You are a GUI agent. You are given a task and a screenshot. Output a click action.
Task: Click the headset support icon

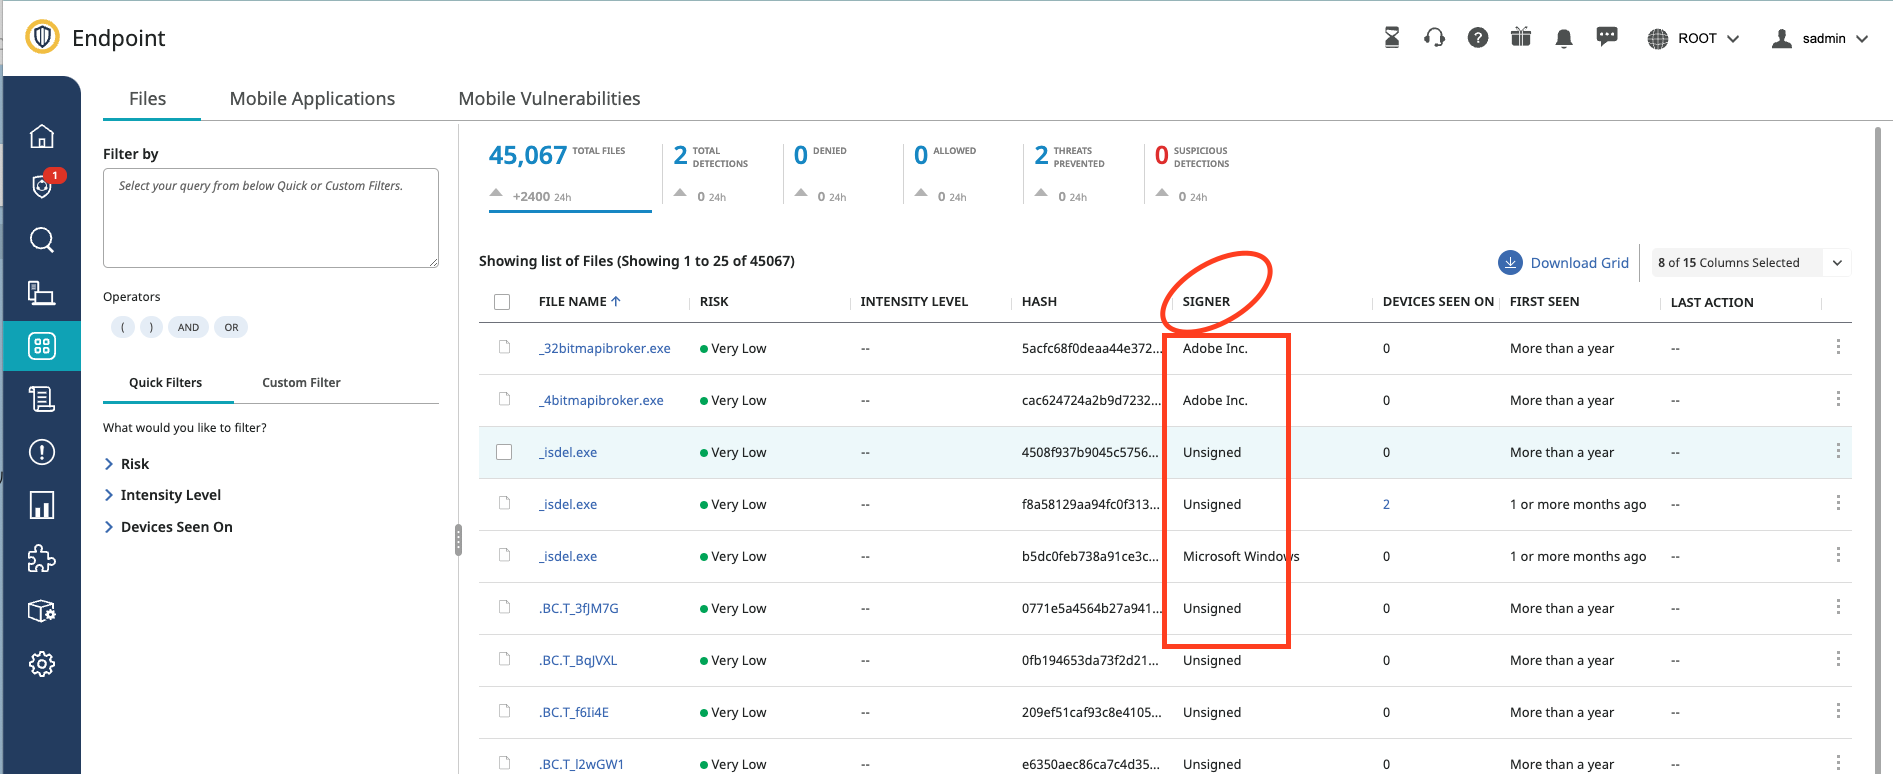[1434, 38]
